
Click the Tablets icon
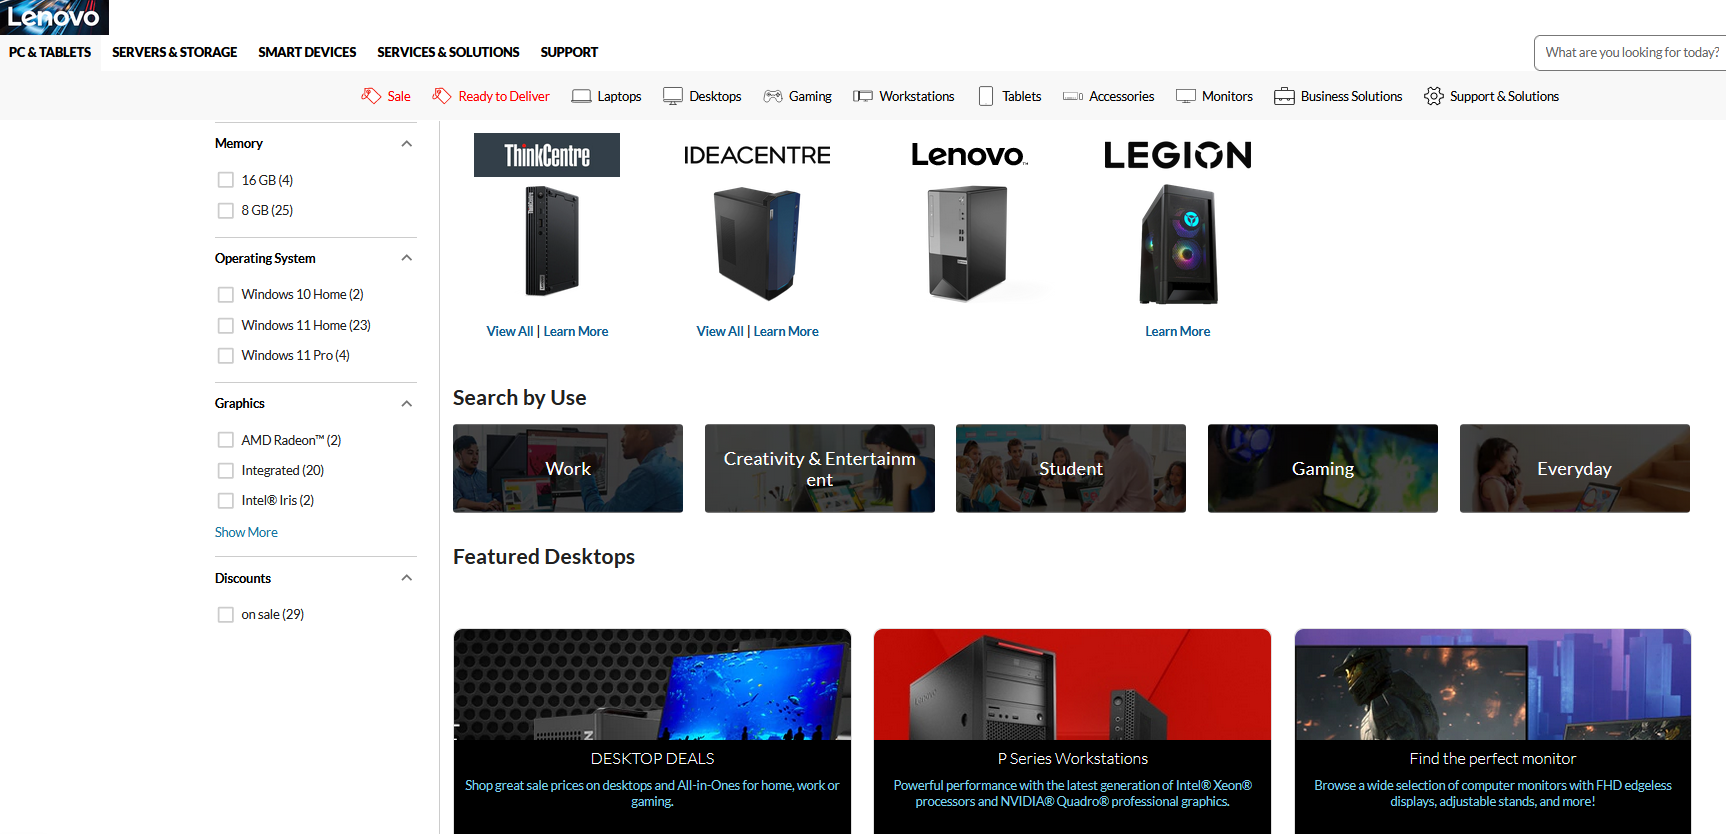click(x=986, y=96)
